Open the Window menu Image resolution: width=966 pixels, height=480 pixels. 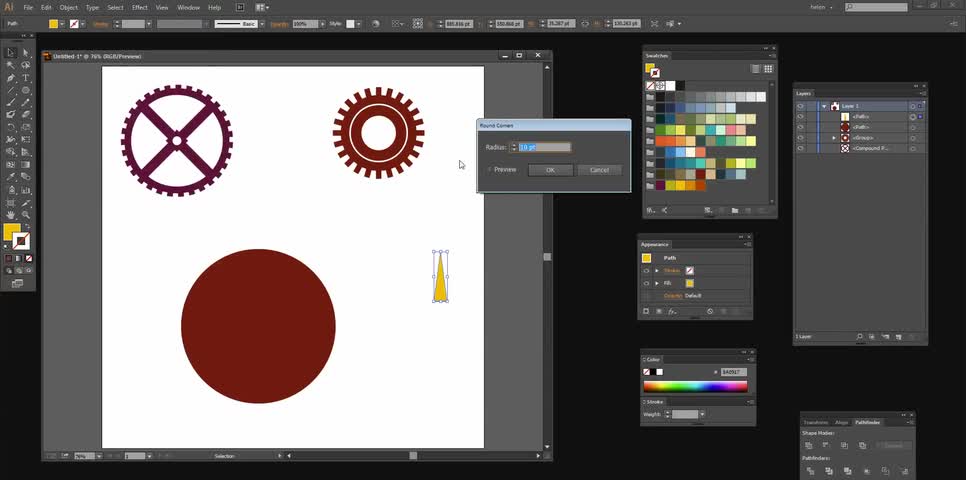pyautogui.click(x=189, y=7)
